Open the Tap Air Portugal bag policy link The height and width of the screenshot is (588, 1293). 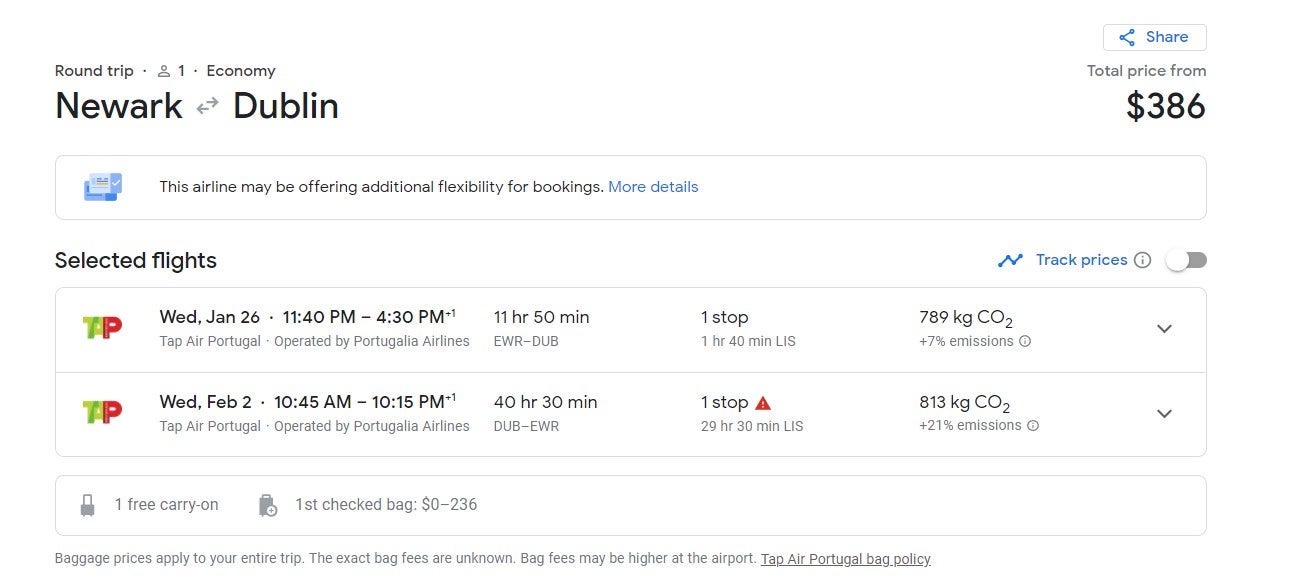click(845, 559)
